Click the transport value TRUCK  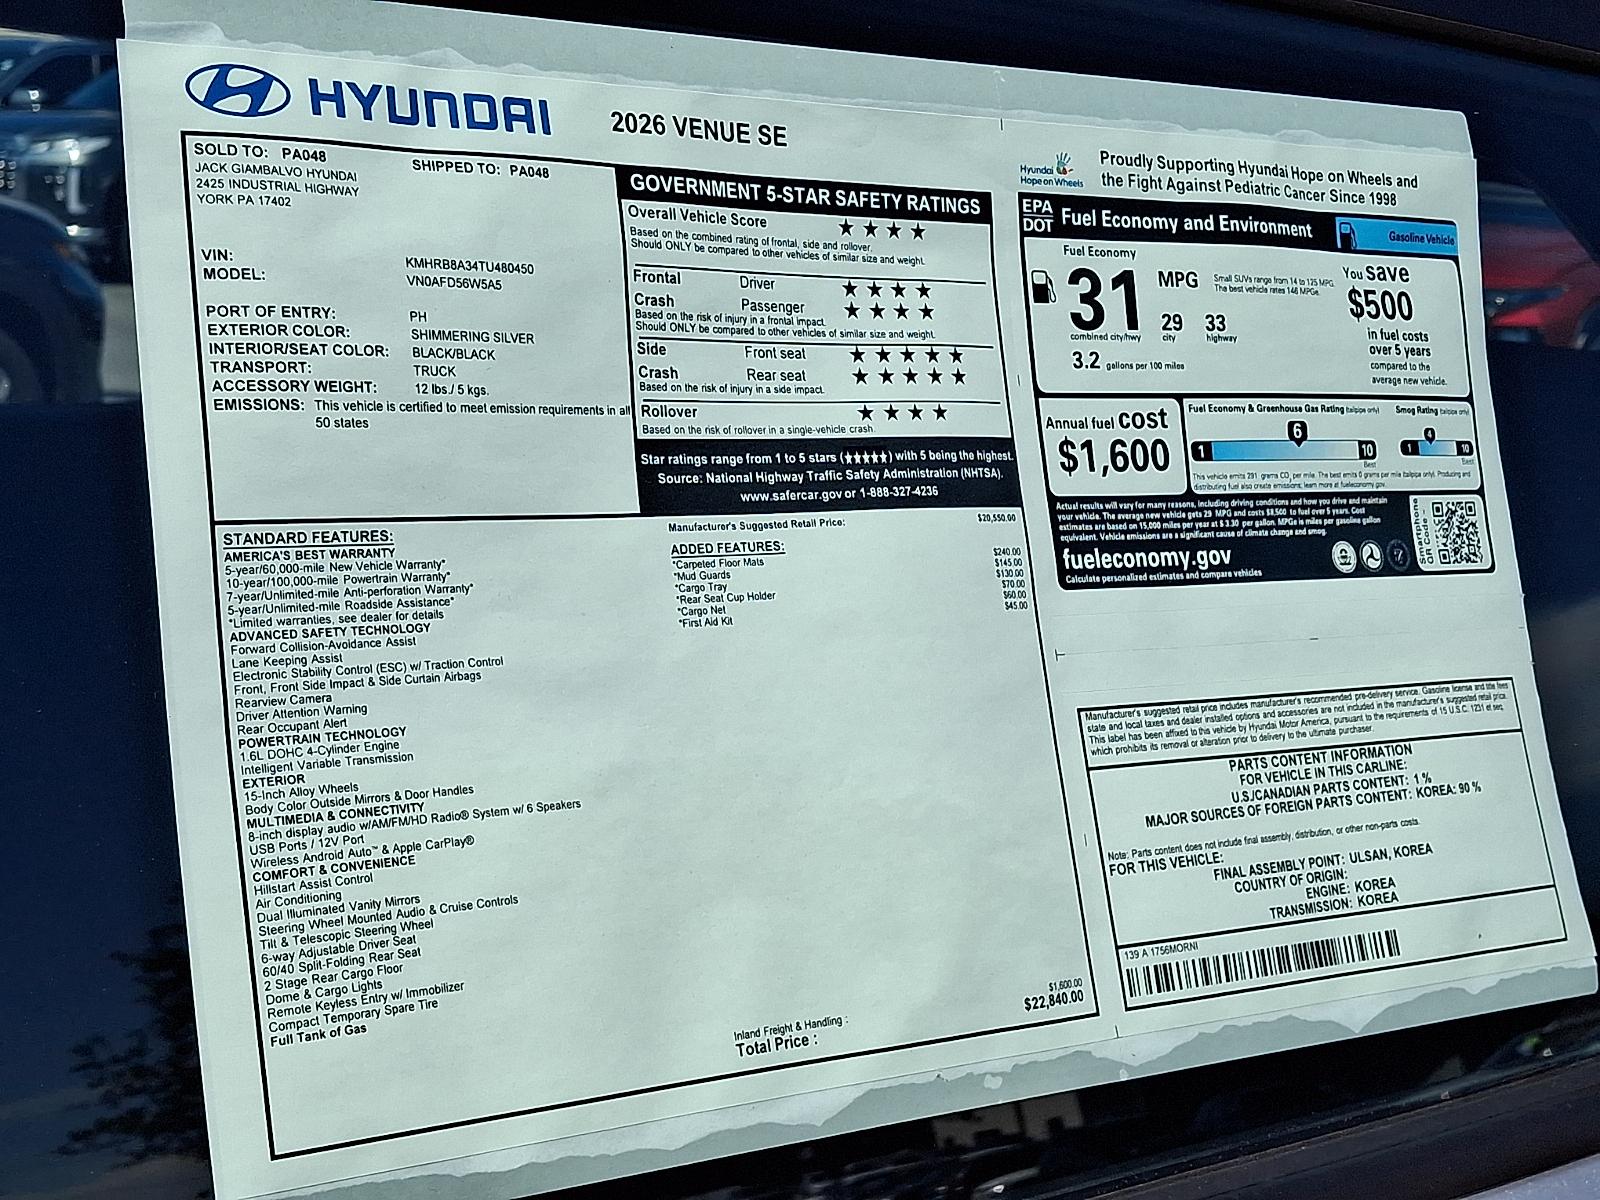[x=434, y=371]
